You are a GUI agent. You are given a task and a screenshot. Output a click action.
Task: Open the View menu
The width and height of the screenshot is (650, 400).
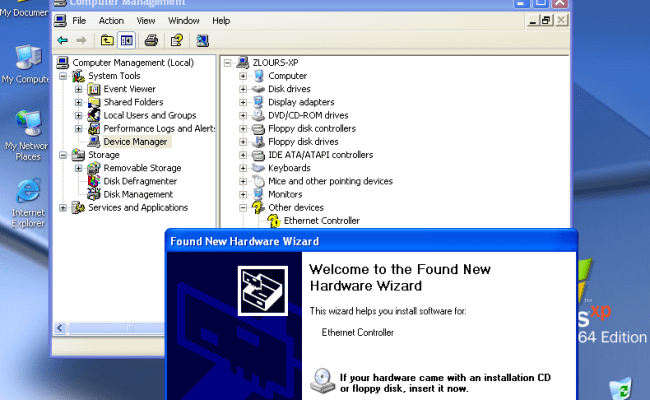pyautogui.click(x=146, y=21)
